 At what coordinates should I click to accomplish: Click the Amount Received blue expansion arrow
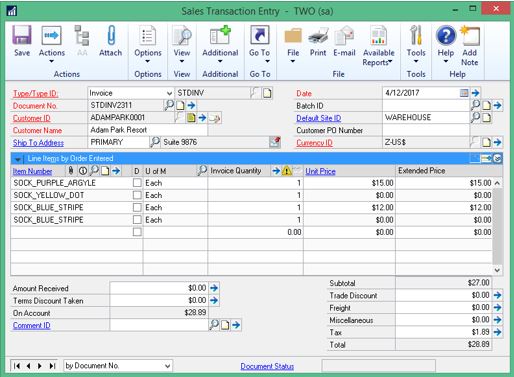[214, 288]
